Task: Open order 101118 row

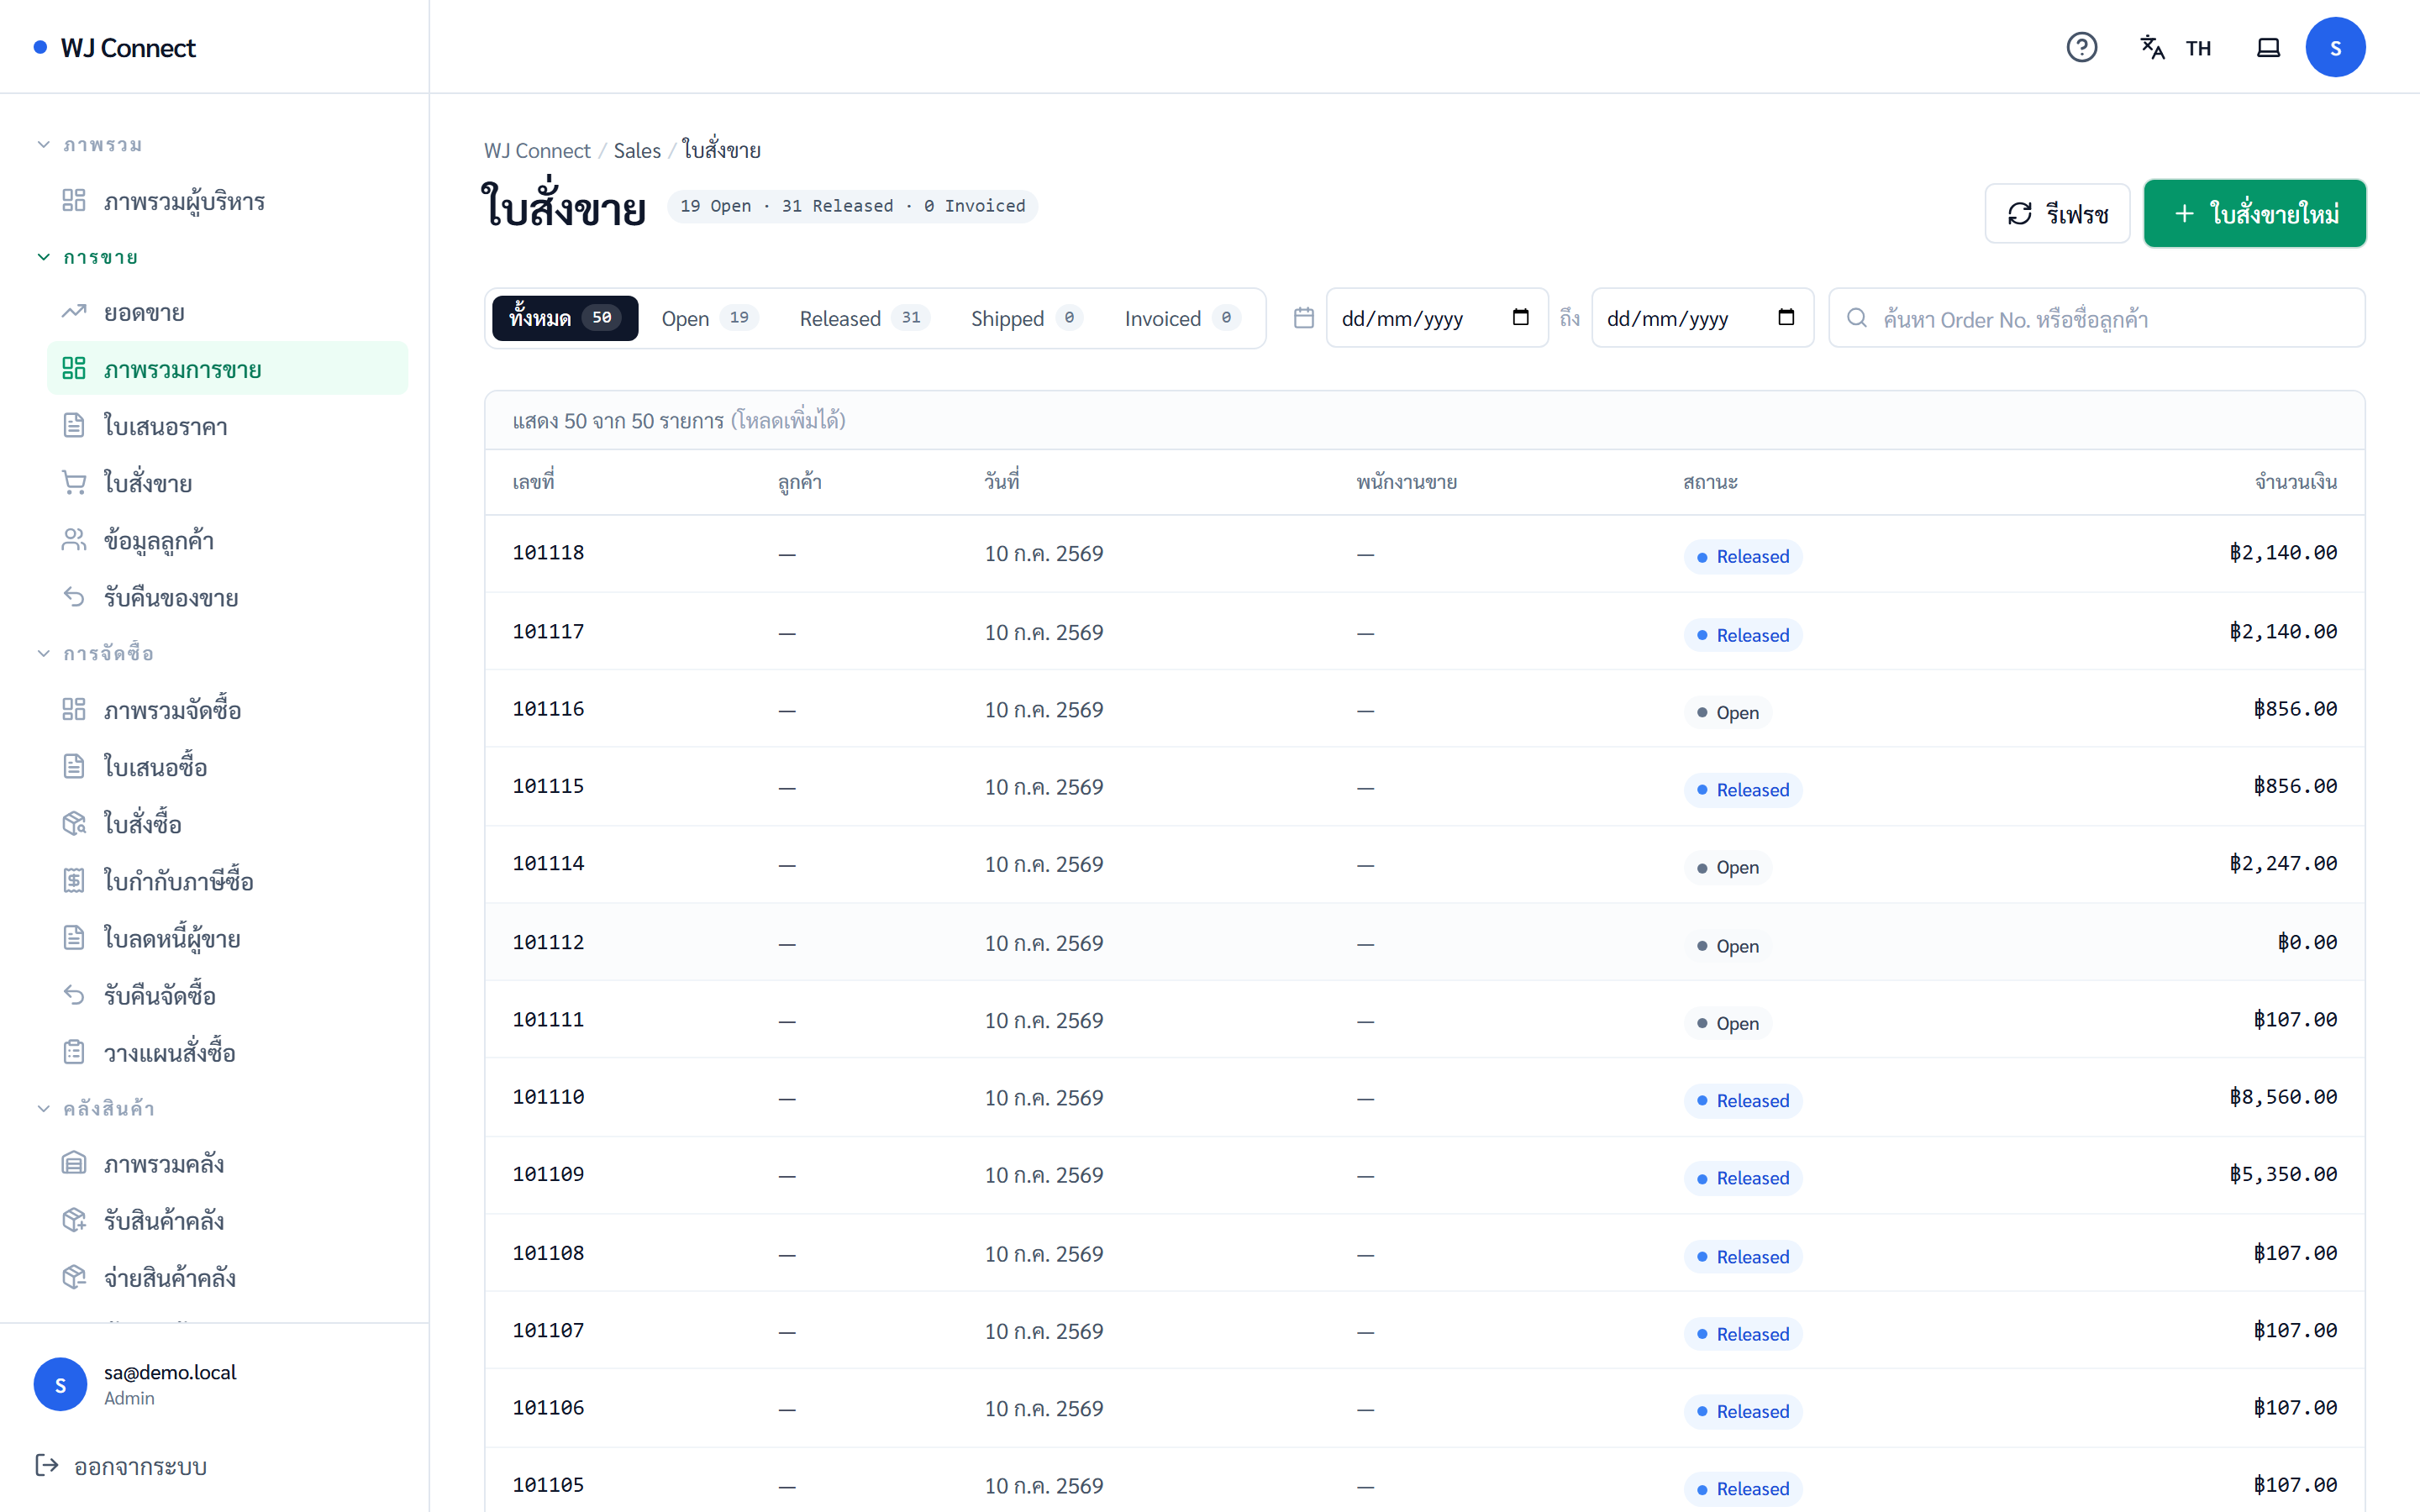Action: click(1424, 553)
